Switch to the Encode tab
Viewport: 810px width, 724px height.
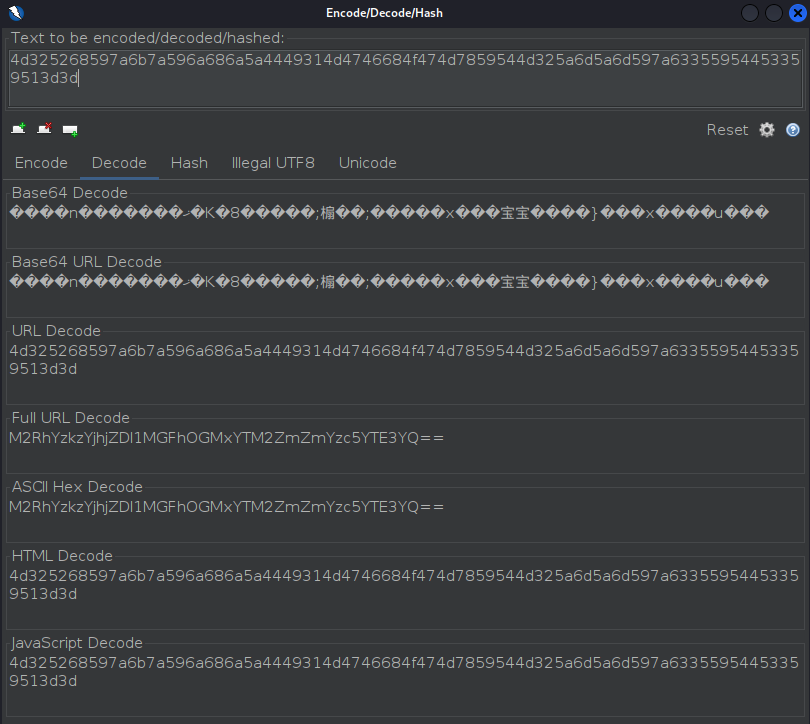click(41, 163)
